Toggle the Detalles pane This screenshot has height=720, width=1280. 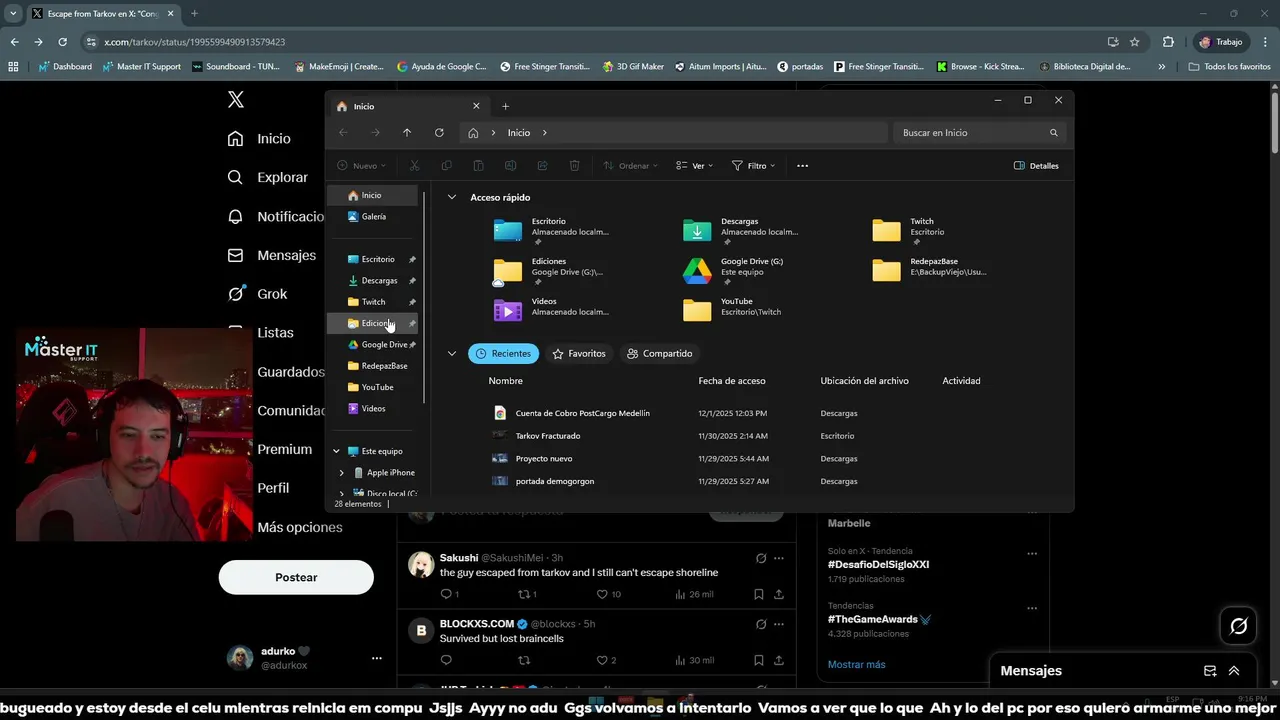1036,166
